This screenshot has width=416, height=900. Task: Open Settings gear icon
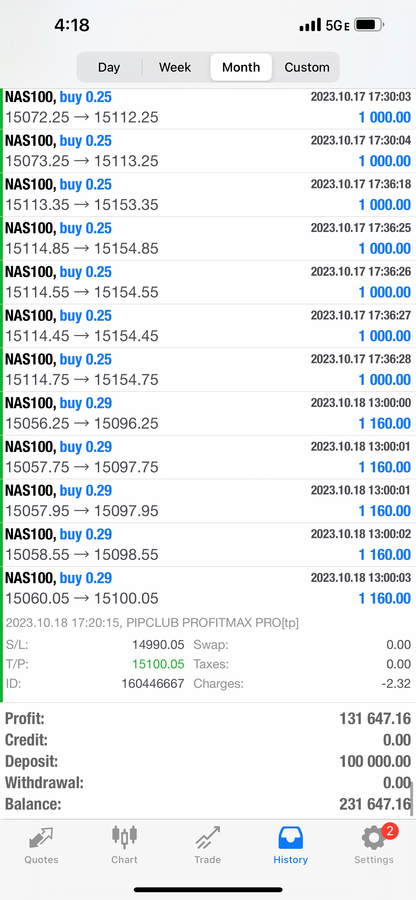click(374, 839)
